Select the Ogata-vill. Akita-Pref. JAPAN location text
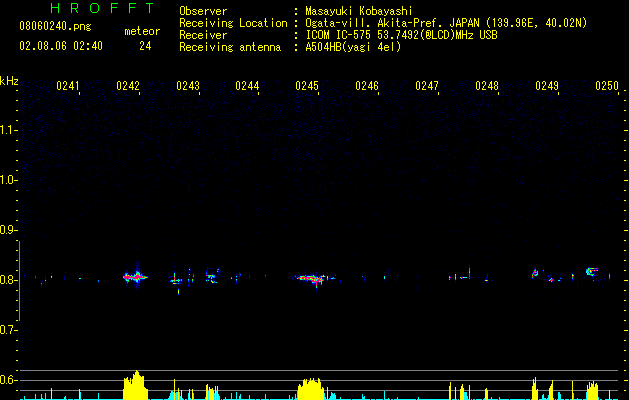Viewport: 629px width, 400px height. (x=446, y=23)
